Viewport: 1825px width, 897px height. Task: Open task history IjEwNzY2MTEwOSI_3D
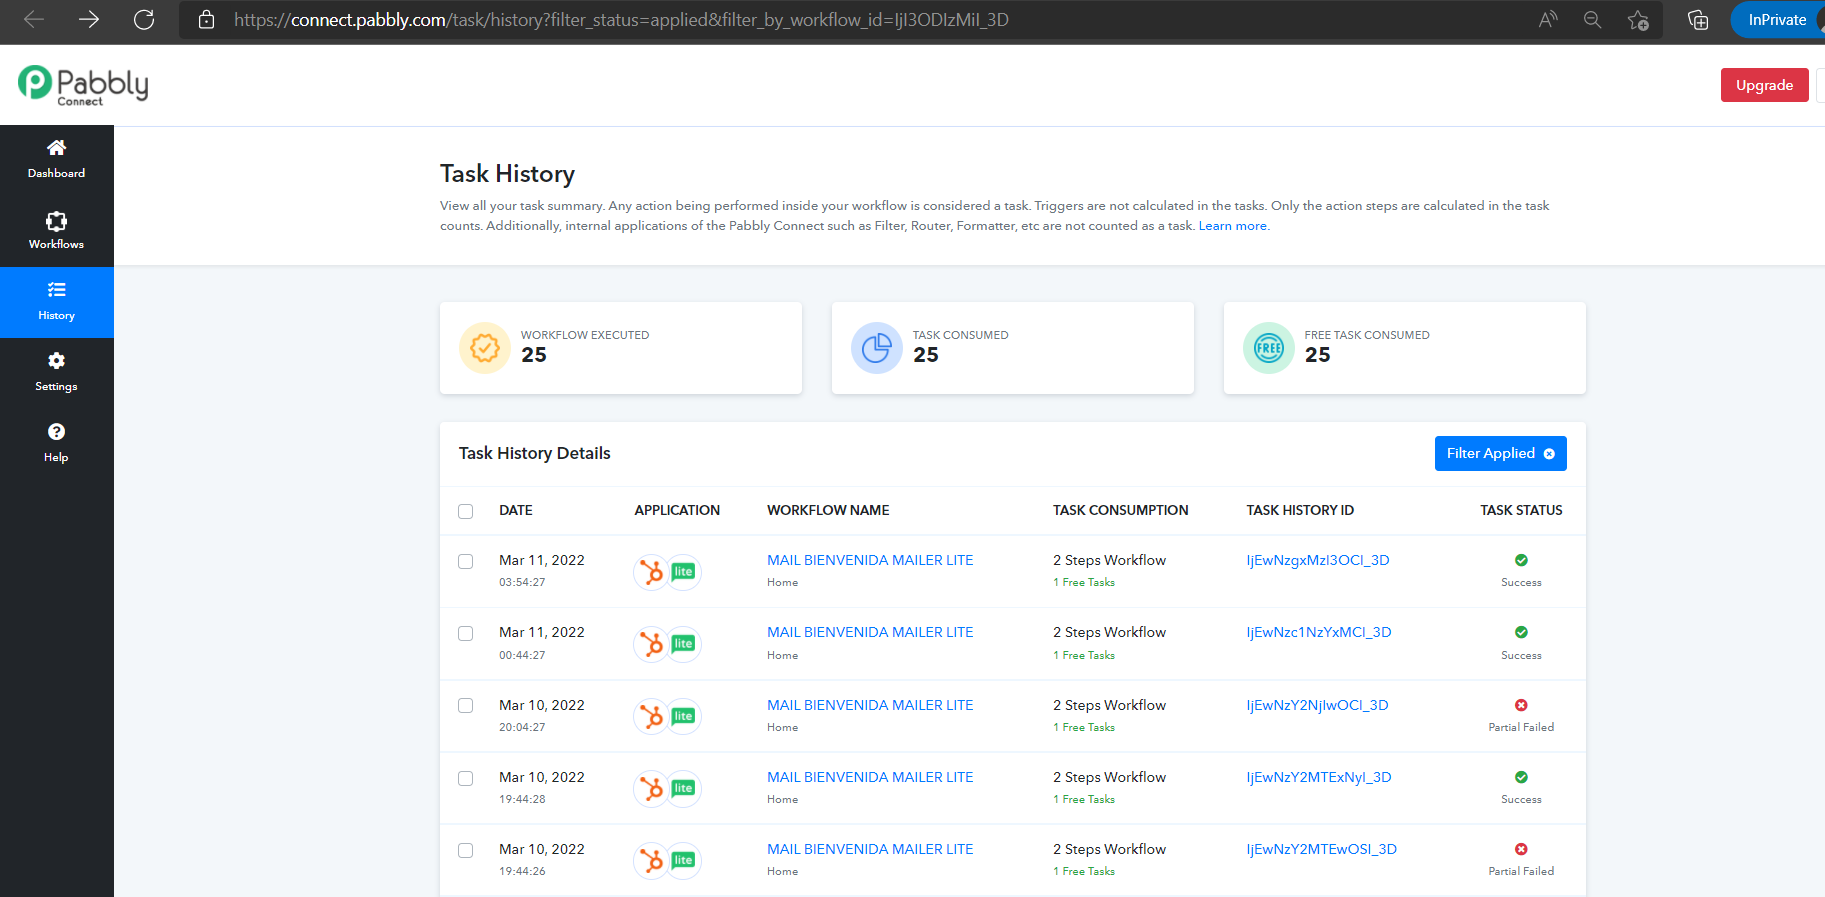[1322, 849]
